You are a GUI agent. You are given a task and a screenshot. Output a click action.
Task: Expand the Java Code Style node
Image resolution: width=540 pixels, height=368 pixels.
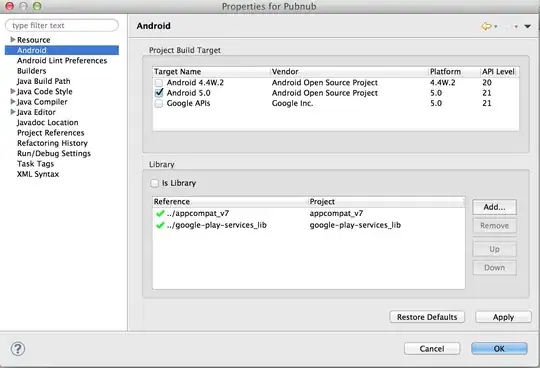pyautogui.click(x=13, y=91)
